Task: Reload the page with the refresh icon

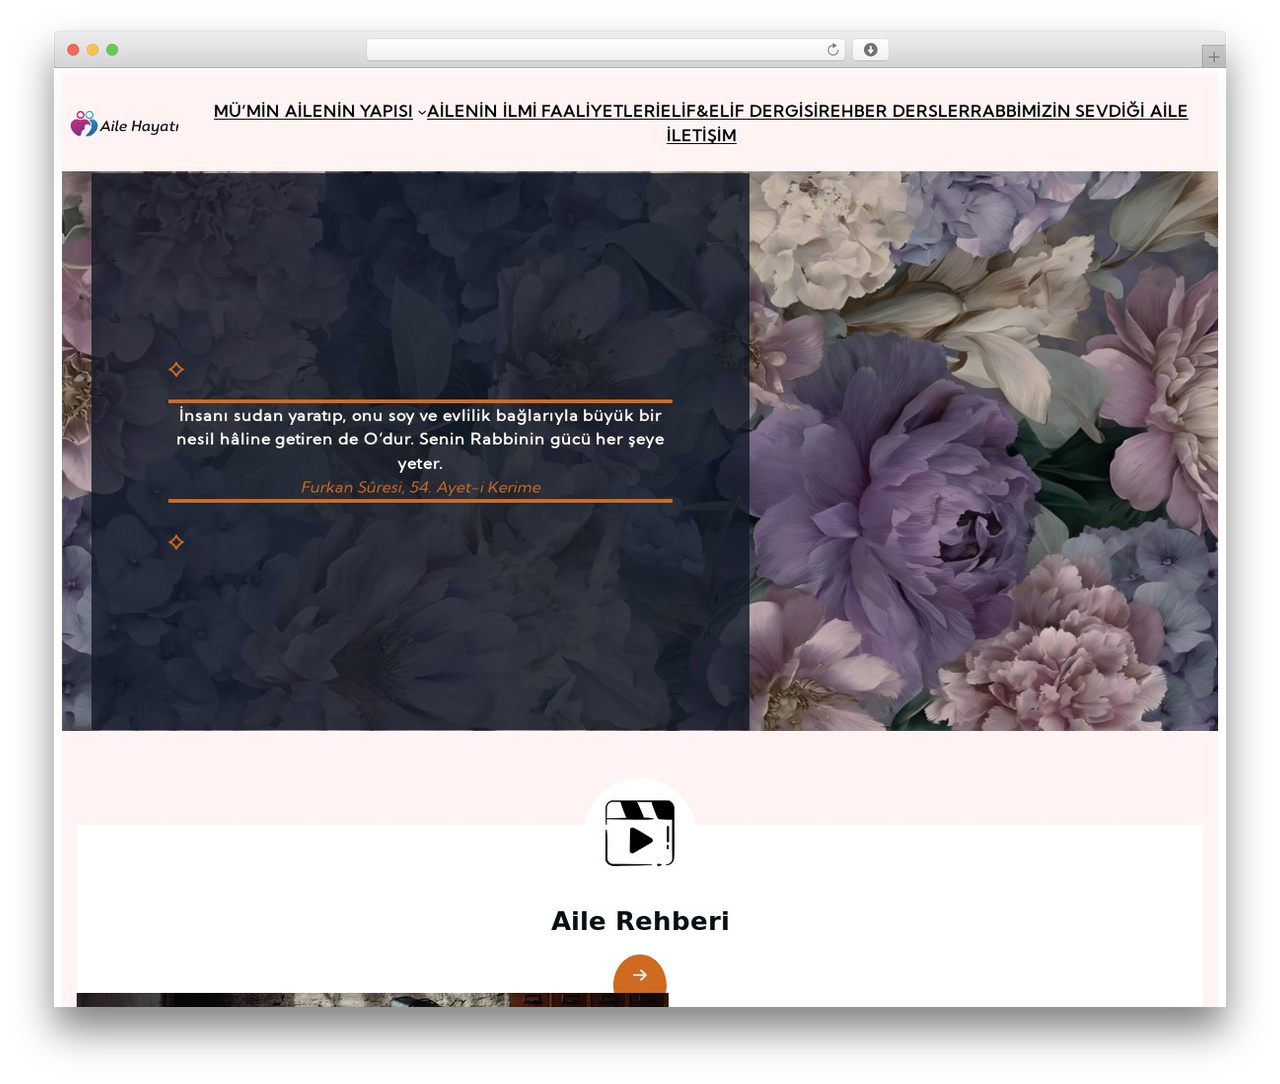Action: pyautogui.click(x=833, y=50)
